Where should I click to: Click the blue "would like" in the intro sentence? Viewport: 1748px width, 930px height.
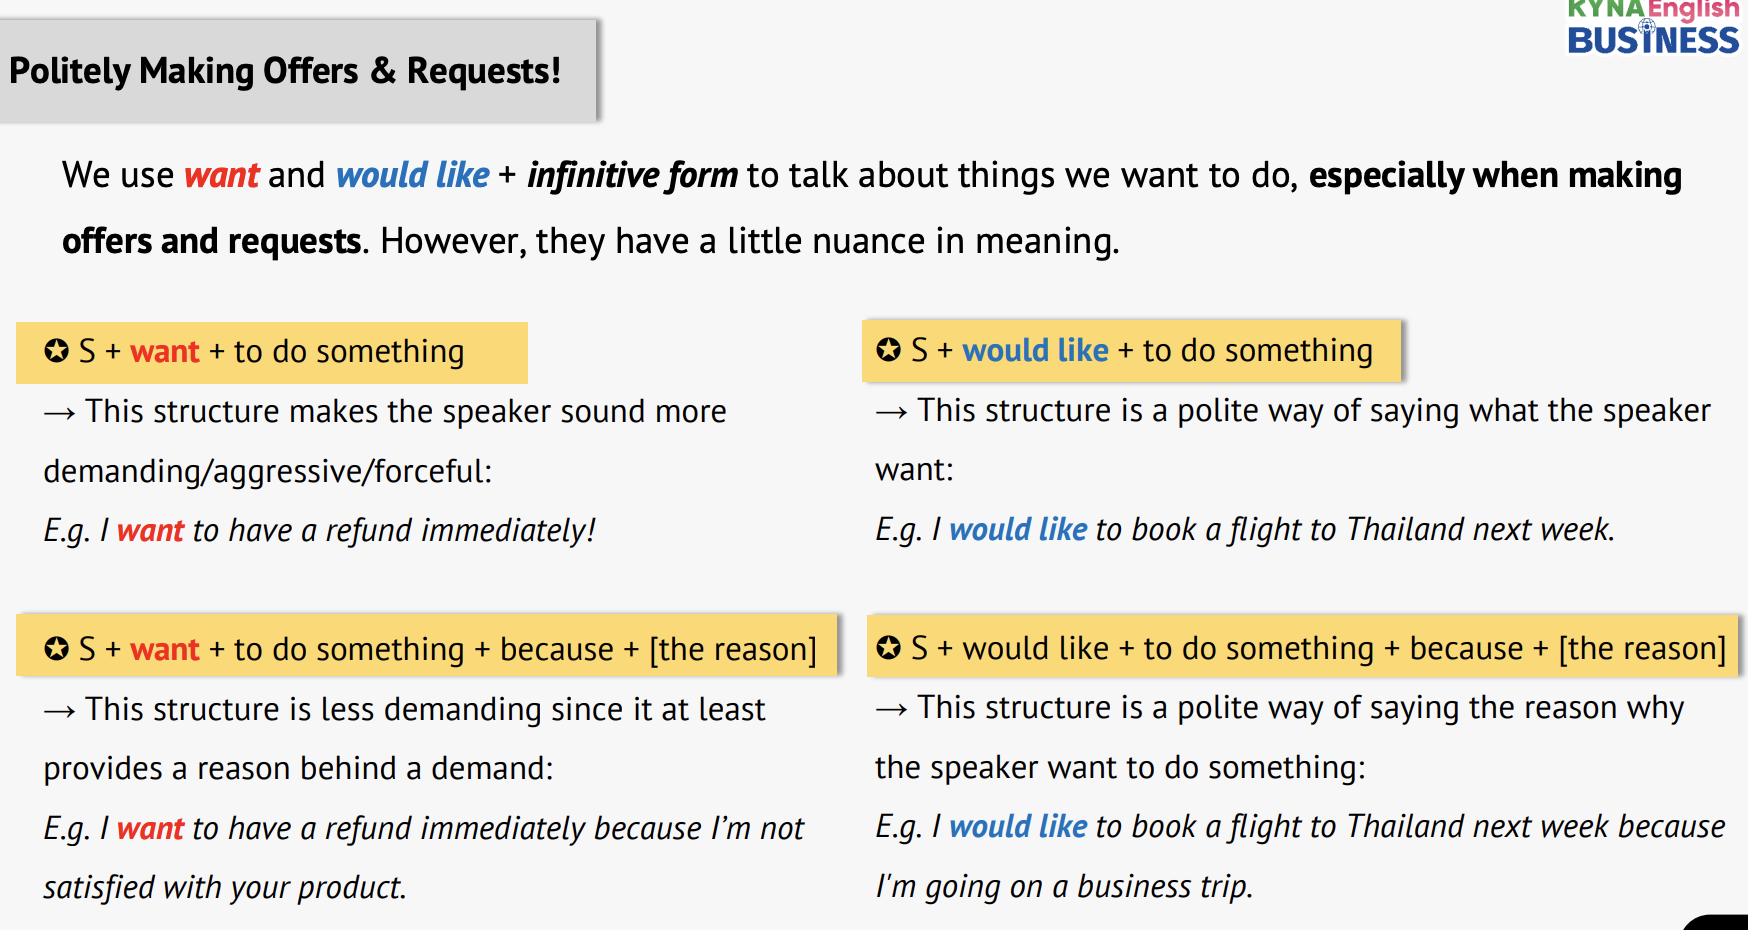pos(412,175)
